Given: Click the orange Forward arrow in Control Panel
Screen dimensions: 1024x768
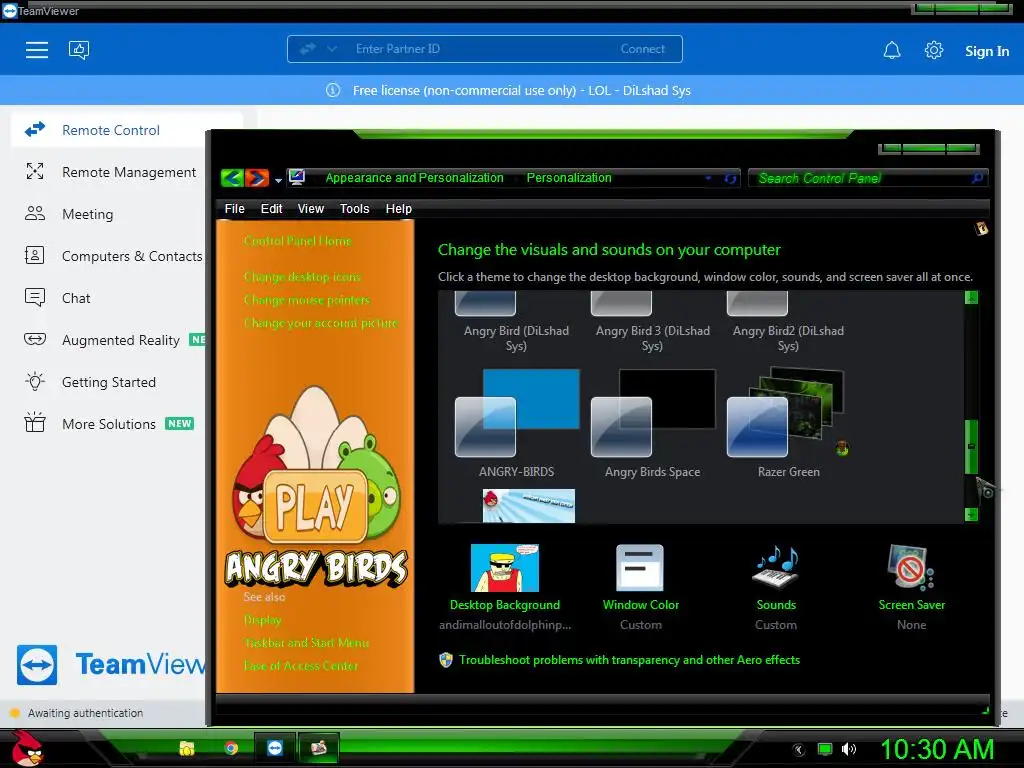Looking at the screenshot, I should 257,178.
